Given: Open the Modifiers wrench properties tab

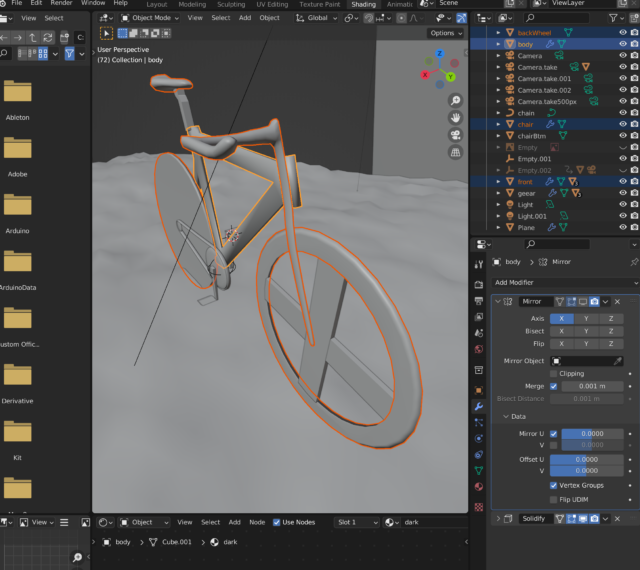Looking at the screenshot, I should (478, 407).
